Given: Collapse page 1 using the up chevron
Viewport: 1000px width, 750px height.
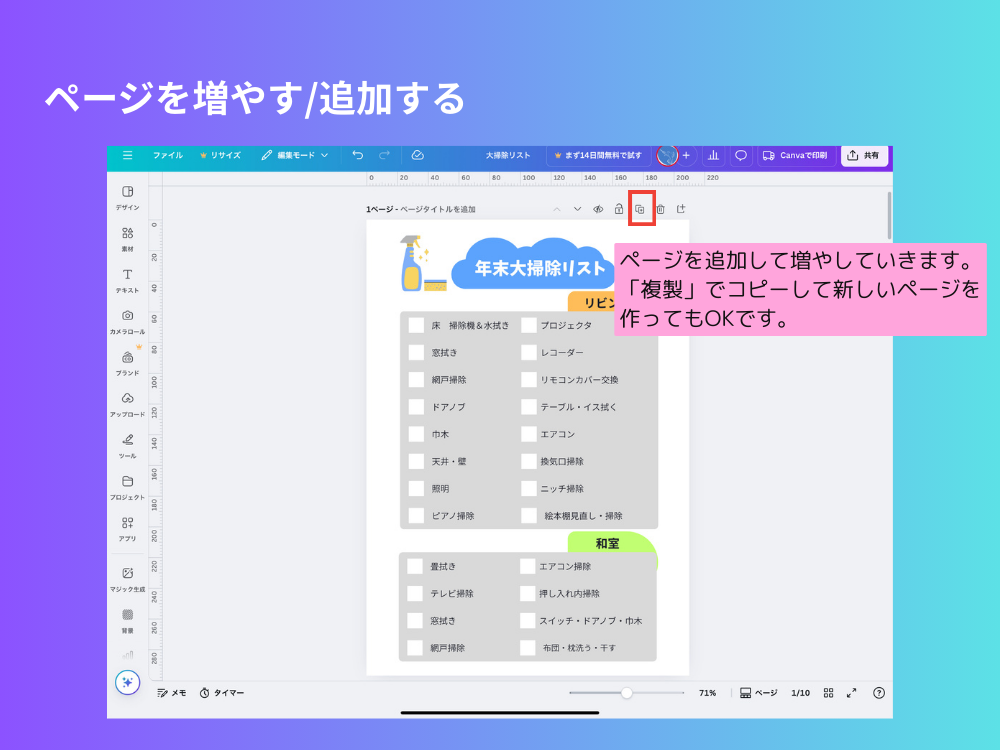Looking at the screenshot, I should tap(556, 209).
